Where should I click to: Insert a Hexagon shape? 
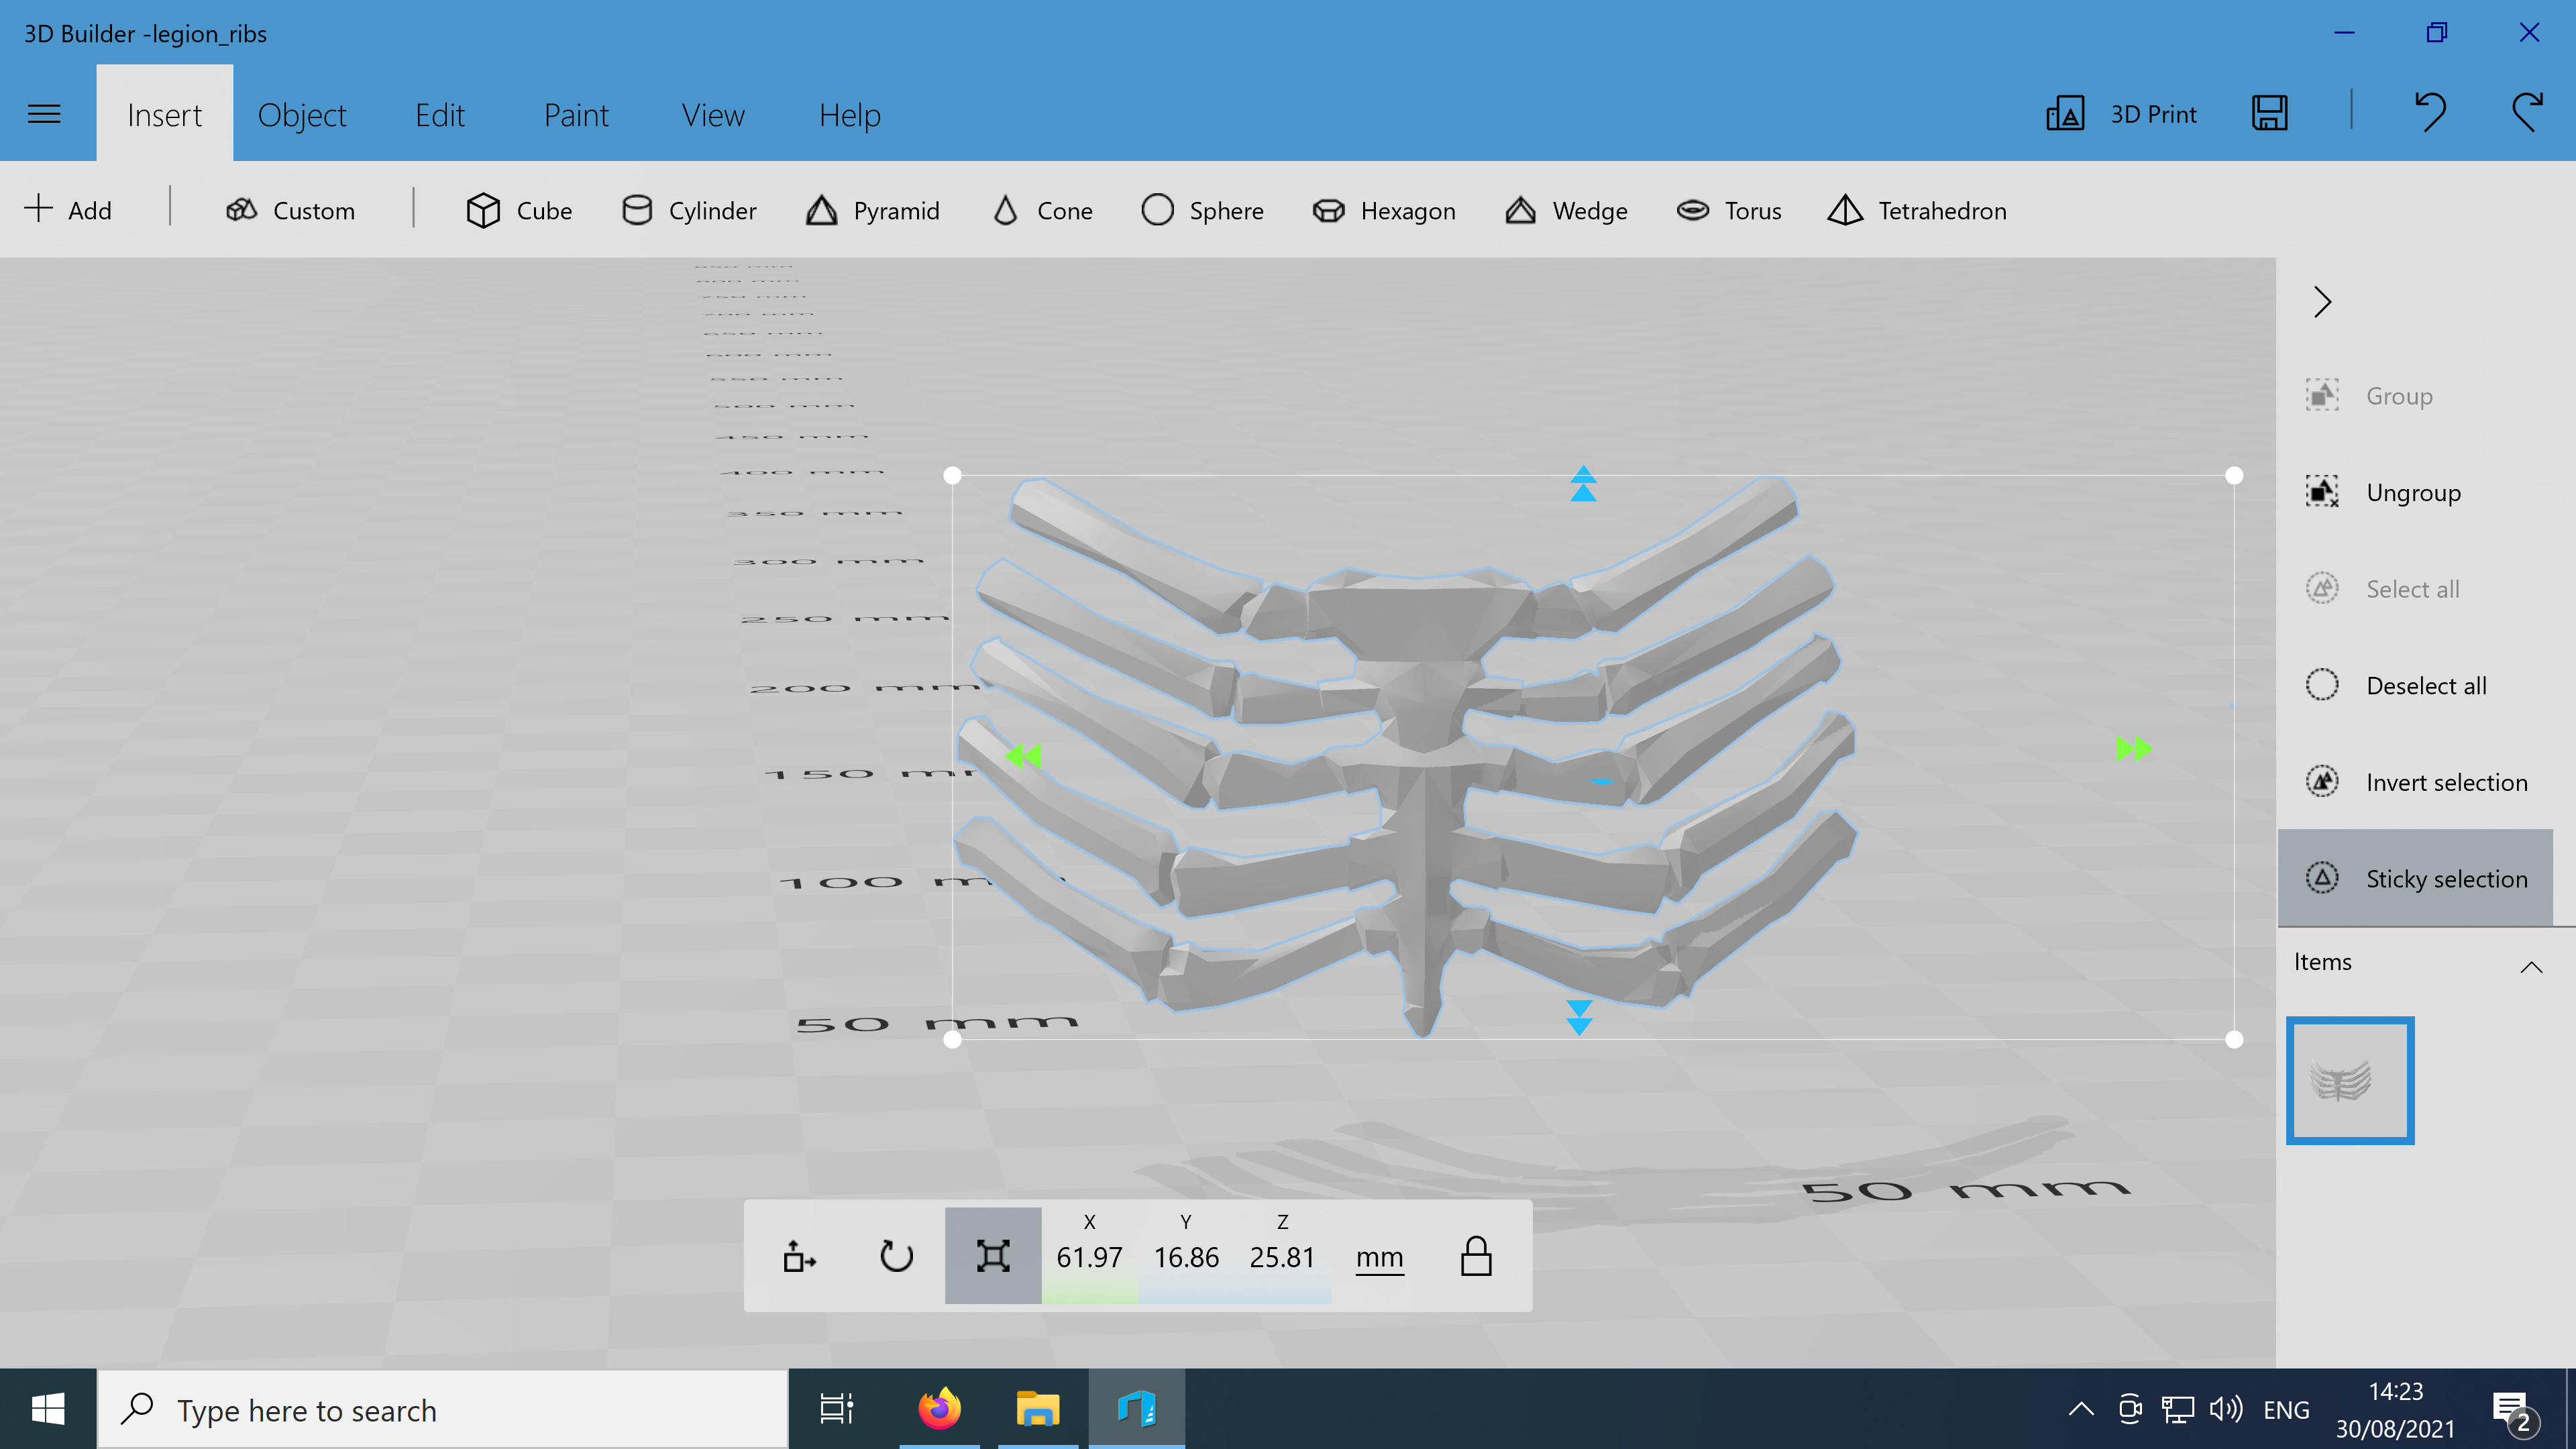pyautogui.click(x=1384, y=210)
